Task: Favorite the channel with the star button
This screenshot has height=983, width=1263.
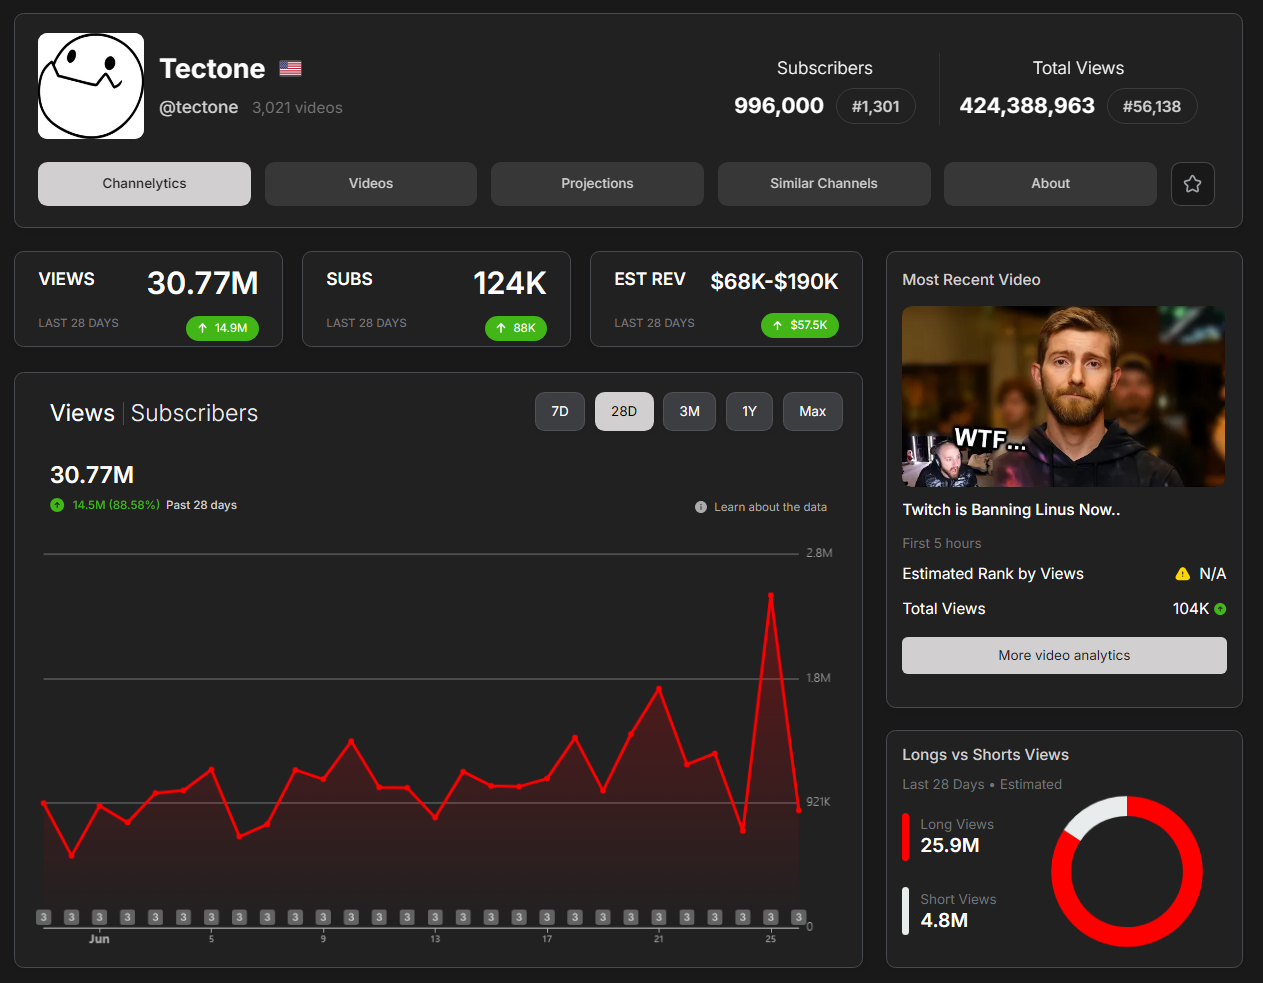Action: pyautogui.click(x=1192, y=184)
